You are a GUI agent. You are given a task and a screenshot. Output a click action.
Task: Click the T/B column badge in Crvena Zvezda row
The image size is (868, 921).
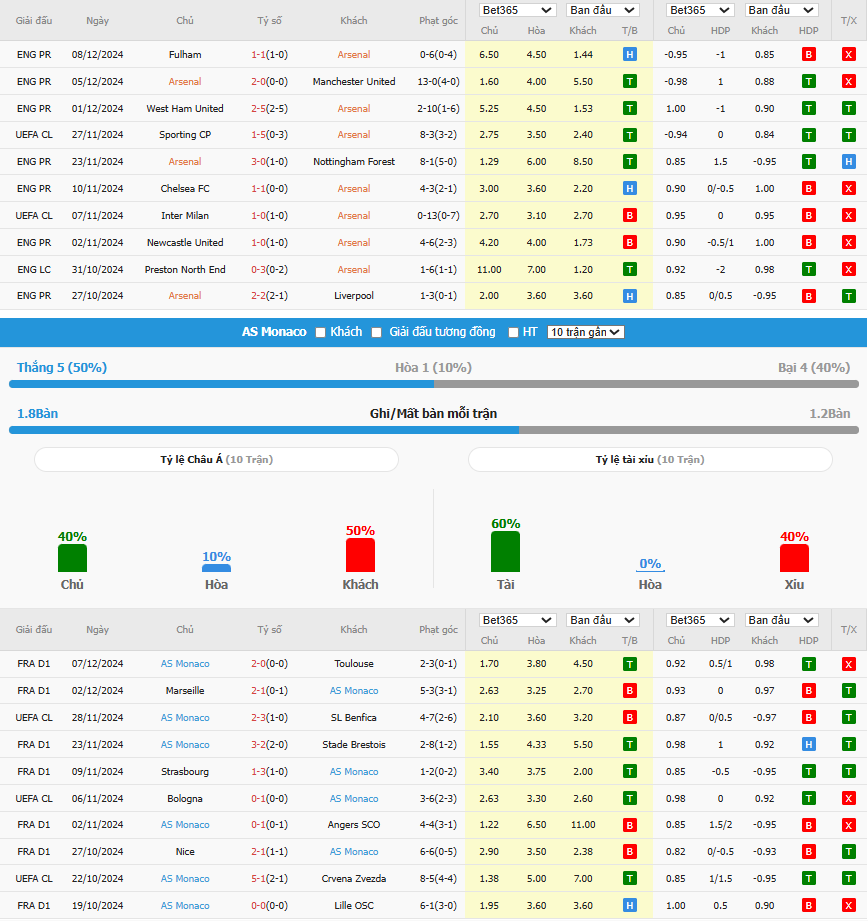[630, 879]
